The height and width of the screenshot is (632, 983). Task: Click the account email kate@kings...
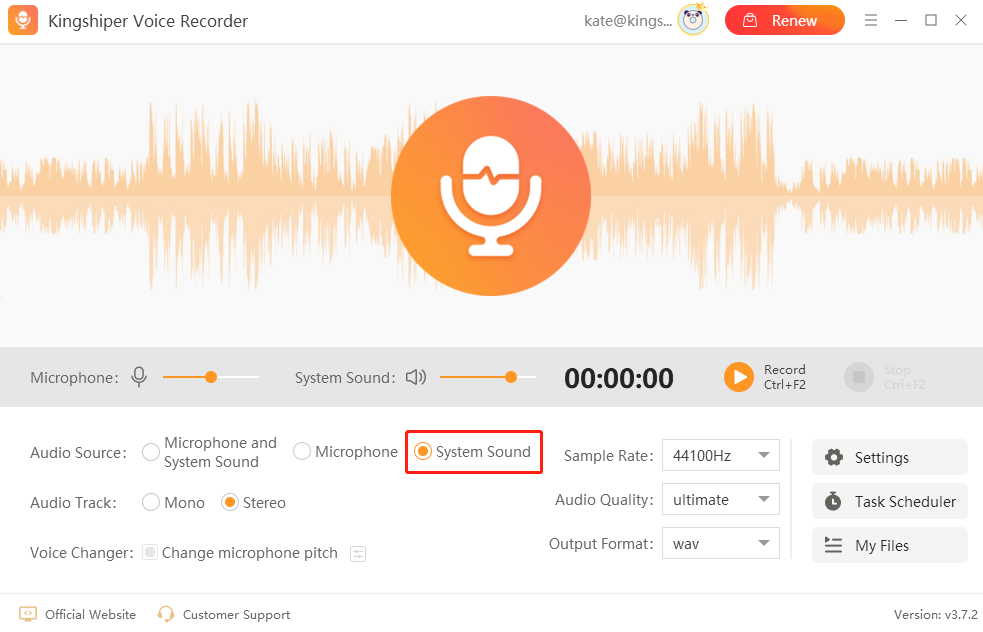(628, 21)
